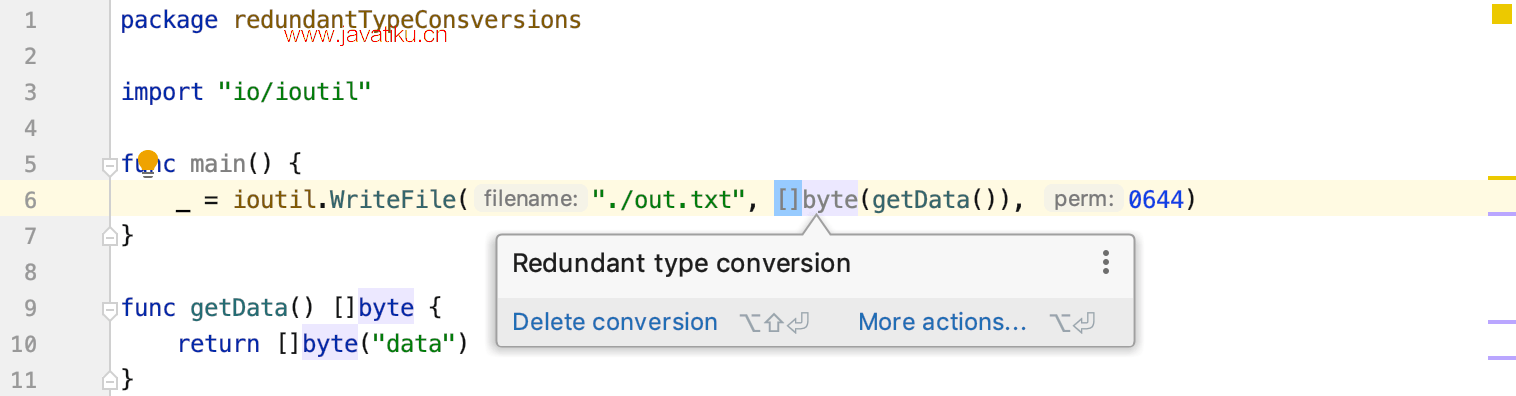Collapse the main function using its fold marker
The height and width of the screenshot is (396, 1516).
pos(109,164)
